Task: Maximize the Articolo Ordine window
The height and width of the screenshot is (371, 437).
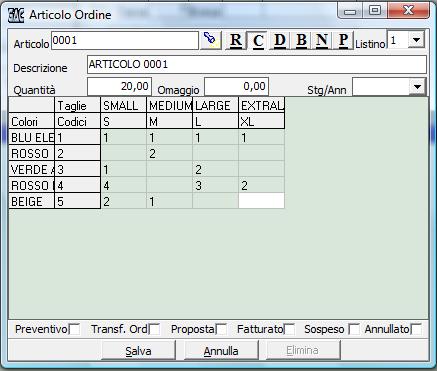Action: click(x=375, y=11)
